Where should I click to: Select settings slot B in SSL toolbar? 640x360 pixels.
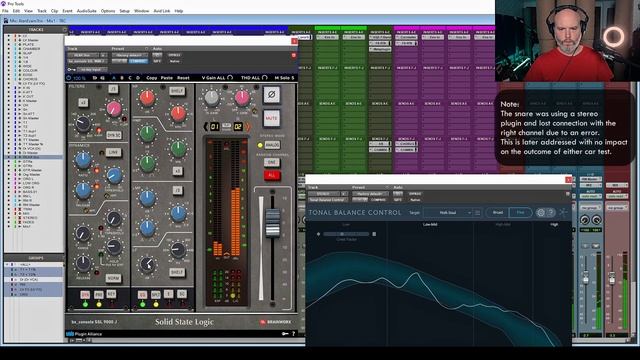(x=122, y=78)
